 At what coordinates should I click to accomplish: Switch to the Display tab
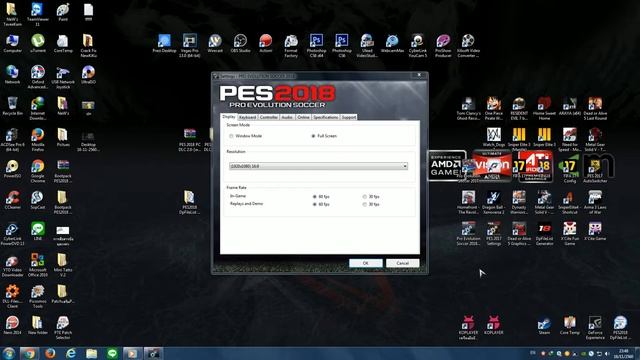click(229, 117)
